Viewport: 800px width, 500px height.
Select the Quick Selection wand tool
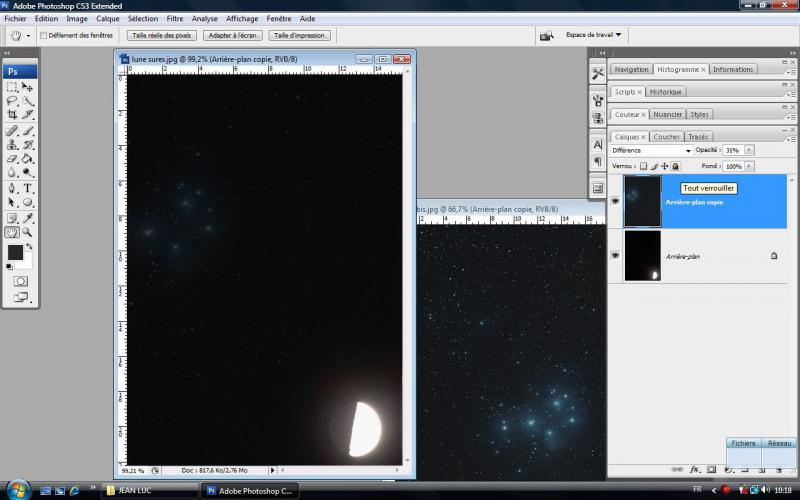tap(28, 101)
